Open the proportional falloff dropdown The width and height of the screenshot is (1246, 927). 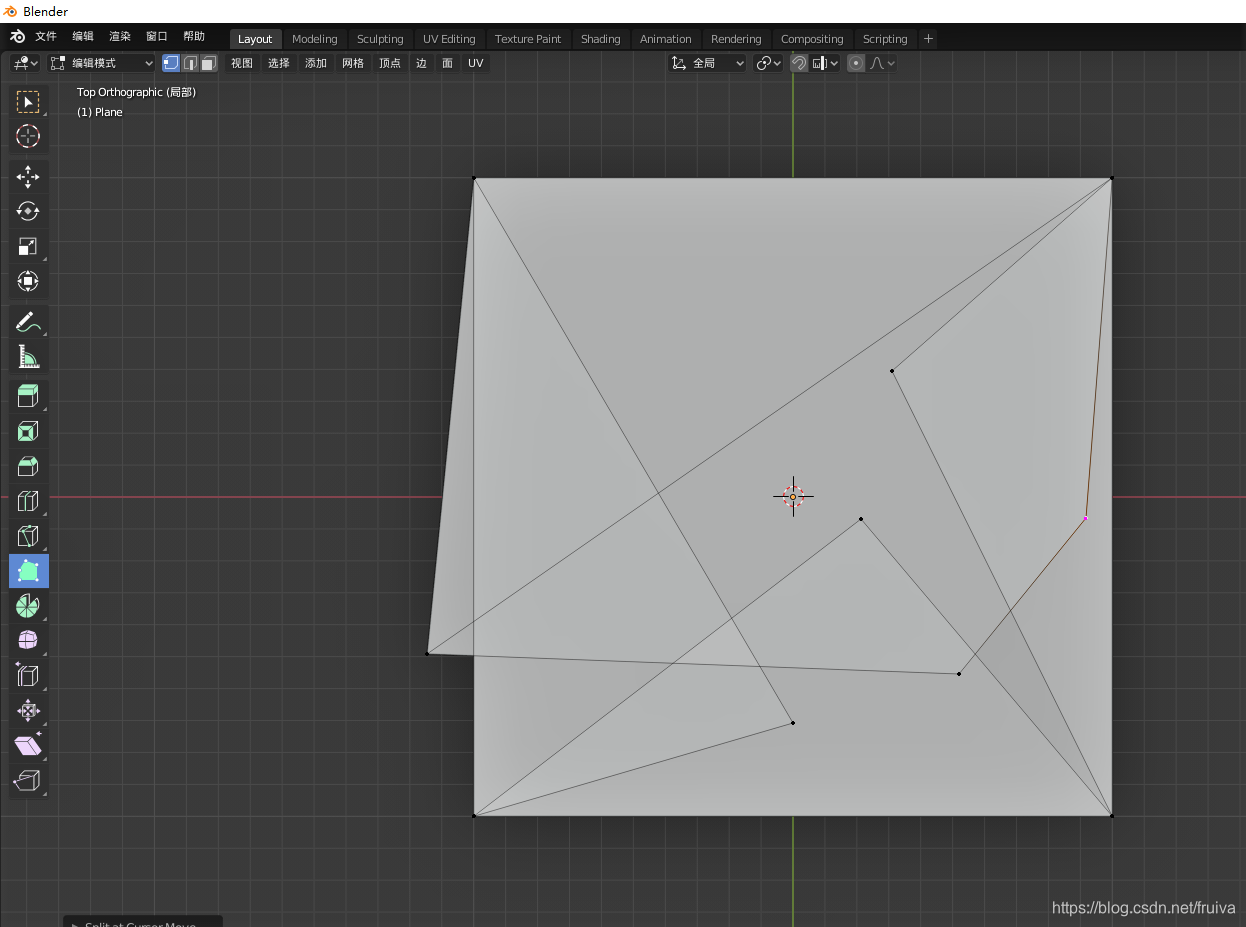click(x=882, y=63)
